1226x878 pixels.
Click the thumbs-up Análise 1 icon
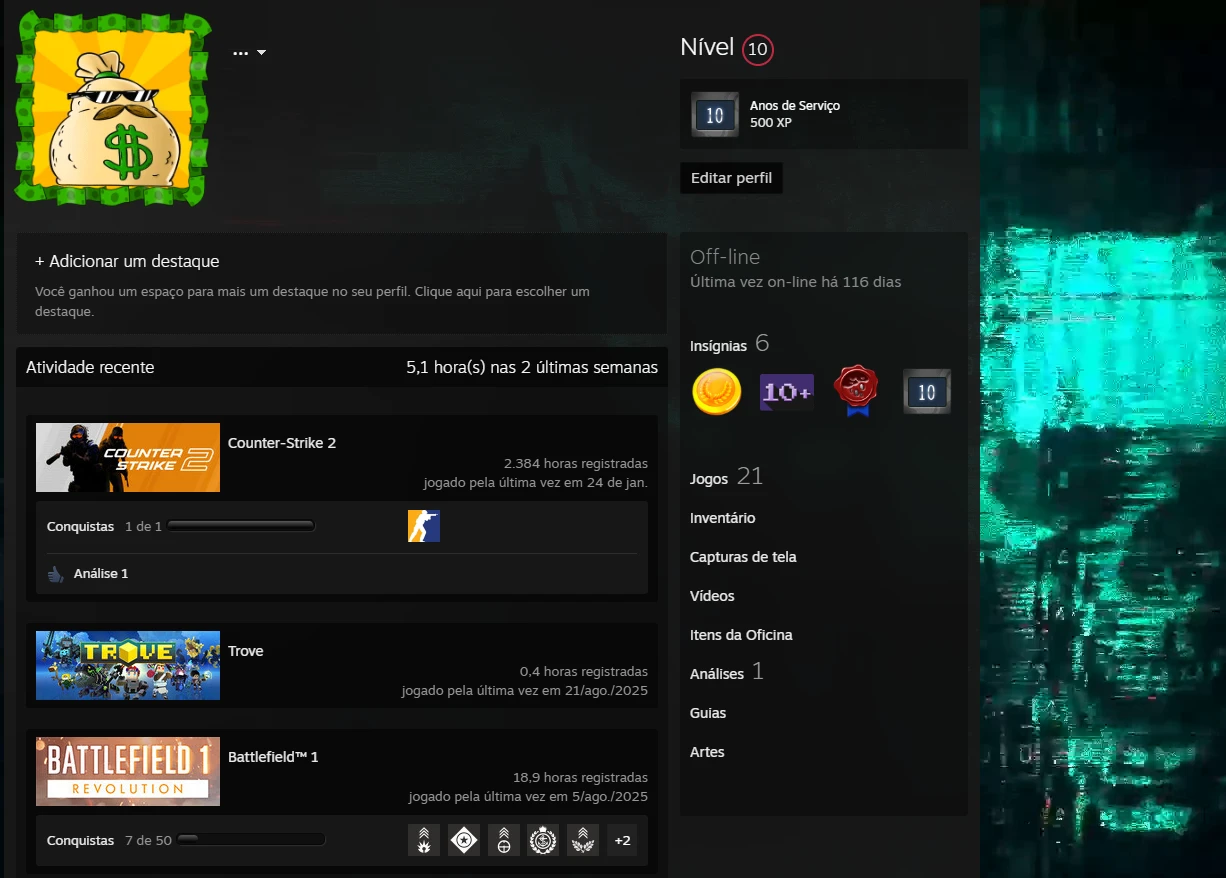tap(56, 574)
